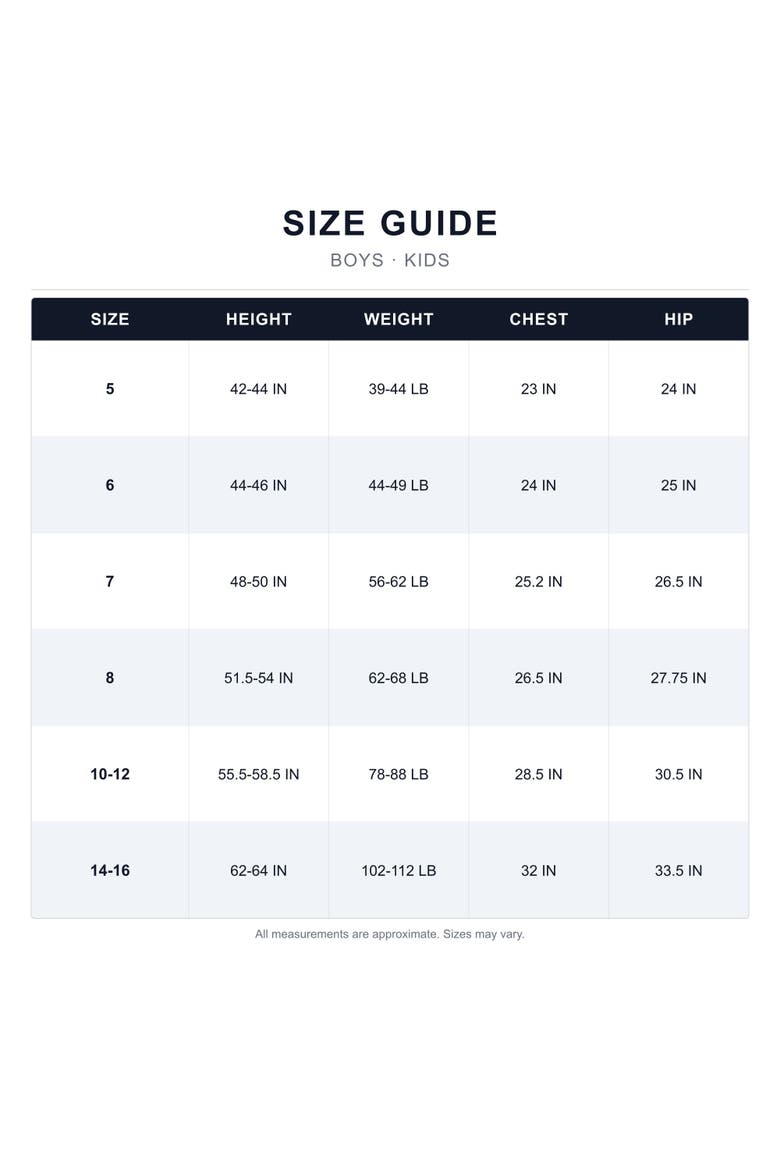This screenshot has width=780, height=1170.
Task: Select the HIP column header
Action: [x=678, y=319]
